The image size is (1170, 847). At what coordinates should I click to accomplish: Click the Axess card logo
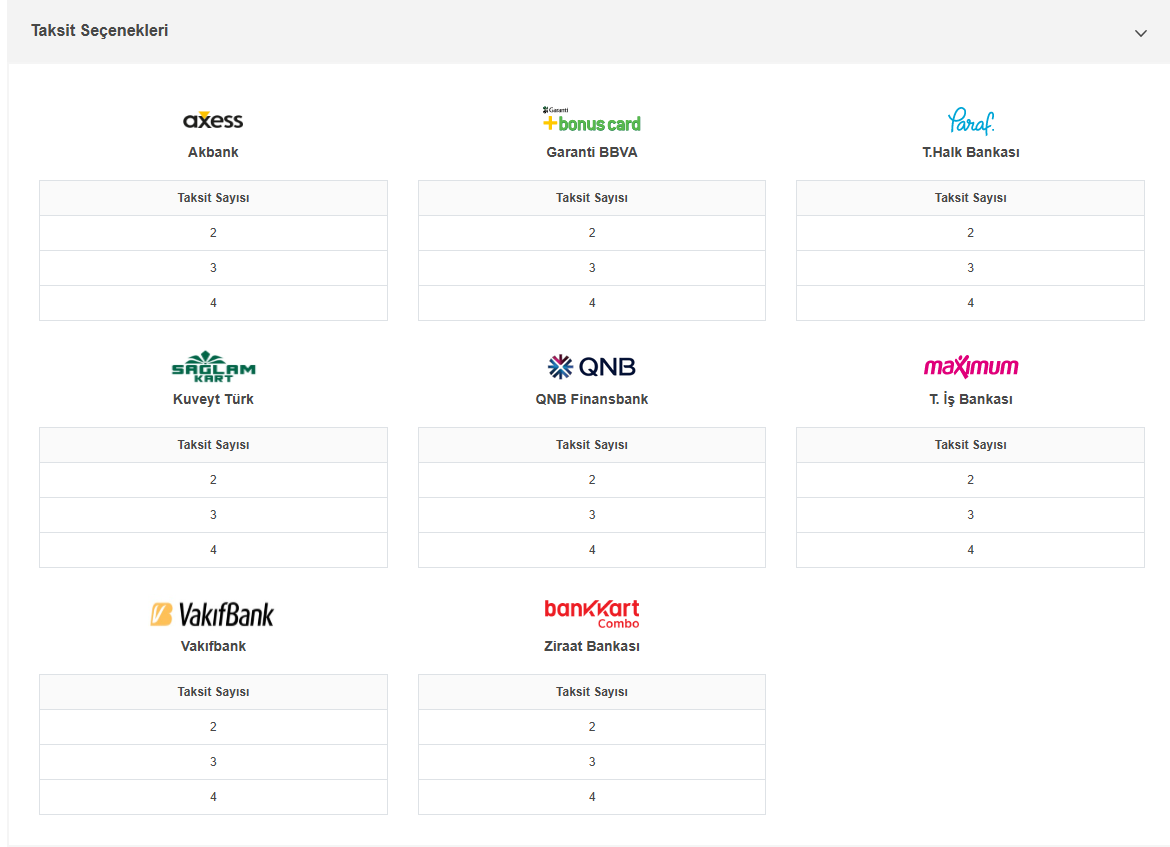click(x=213, y=120)
